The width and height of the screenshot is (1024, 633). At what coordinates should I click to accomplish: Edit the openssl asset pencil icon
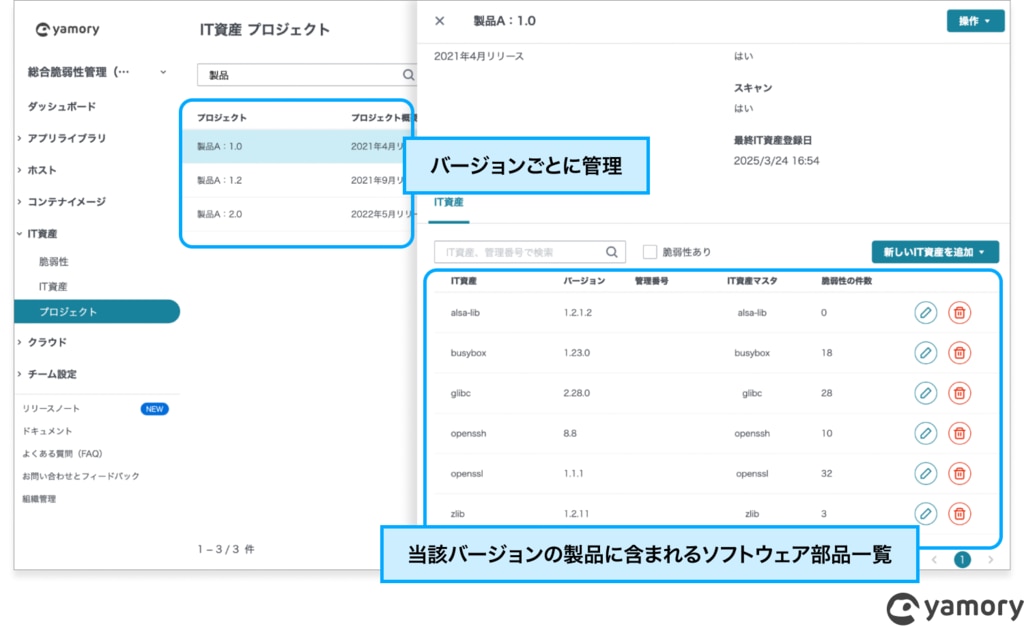925,474
